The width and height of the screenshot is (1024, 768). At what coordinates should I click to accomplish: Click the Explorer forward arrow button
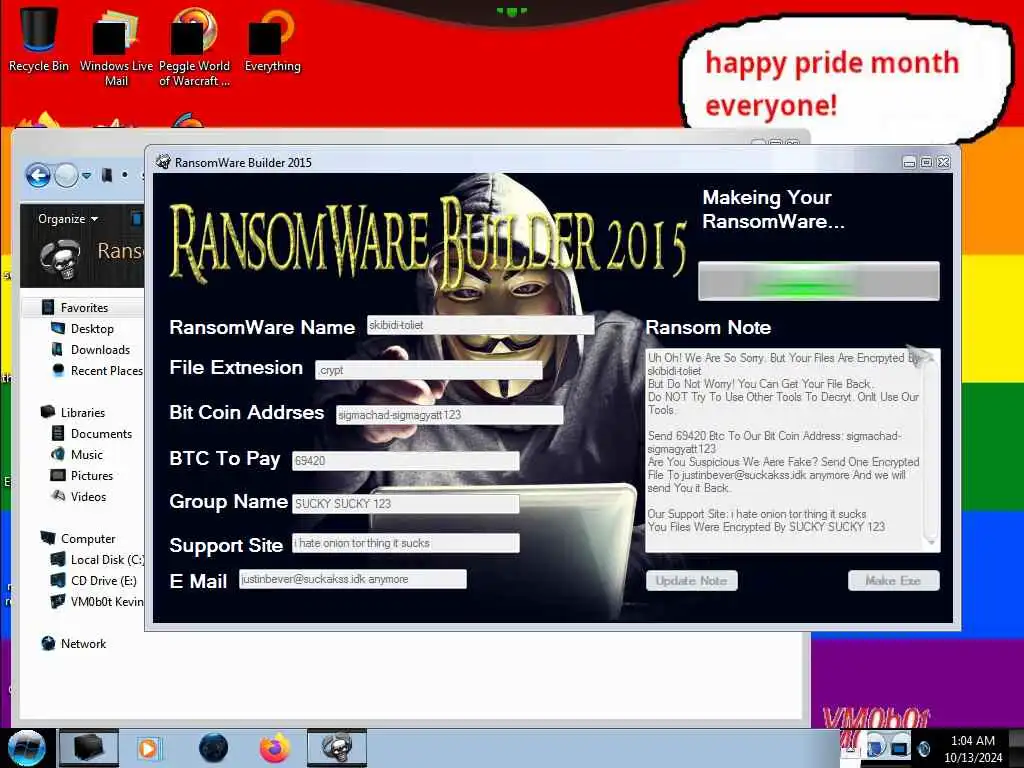pos(66,175)
